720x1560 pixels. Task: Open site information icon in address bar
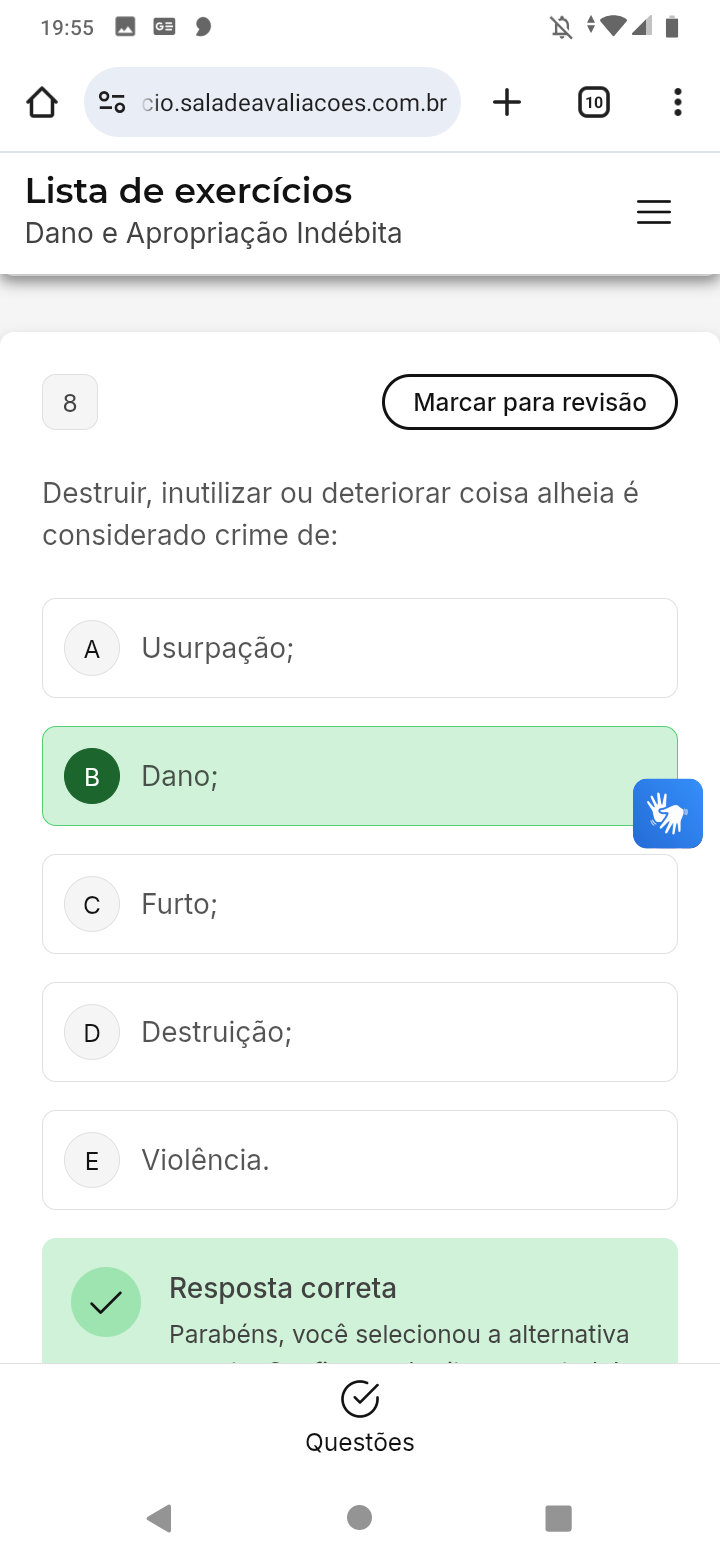coord(112,102)
